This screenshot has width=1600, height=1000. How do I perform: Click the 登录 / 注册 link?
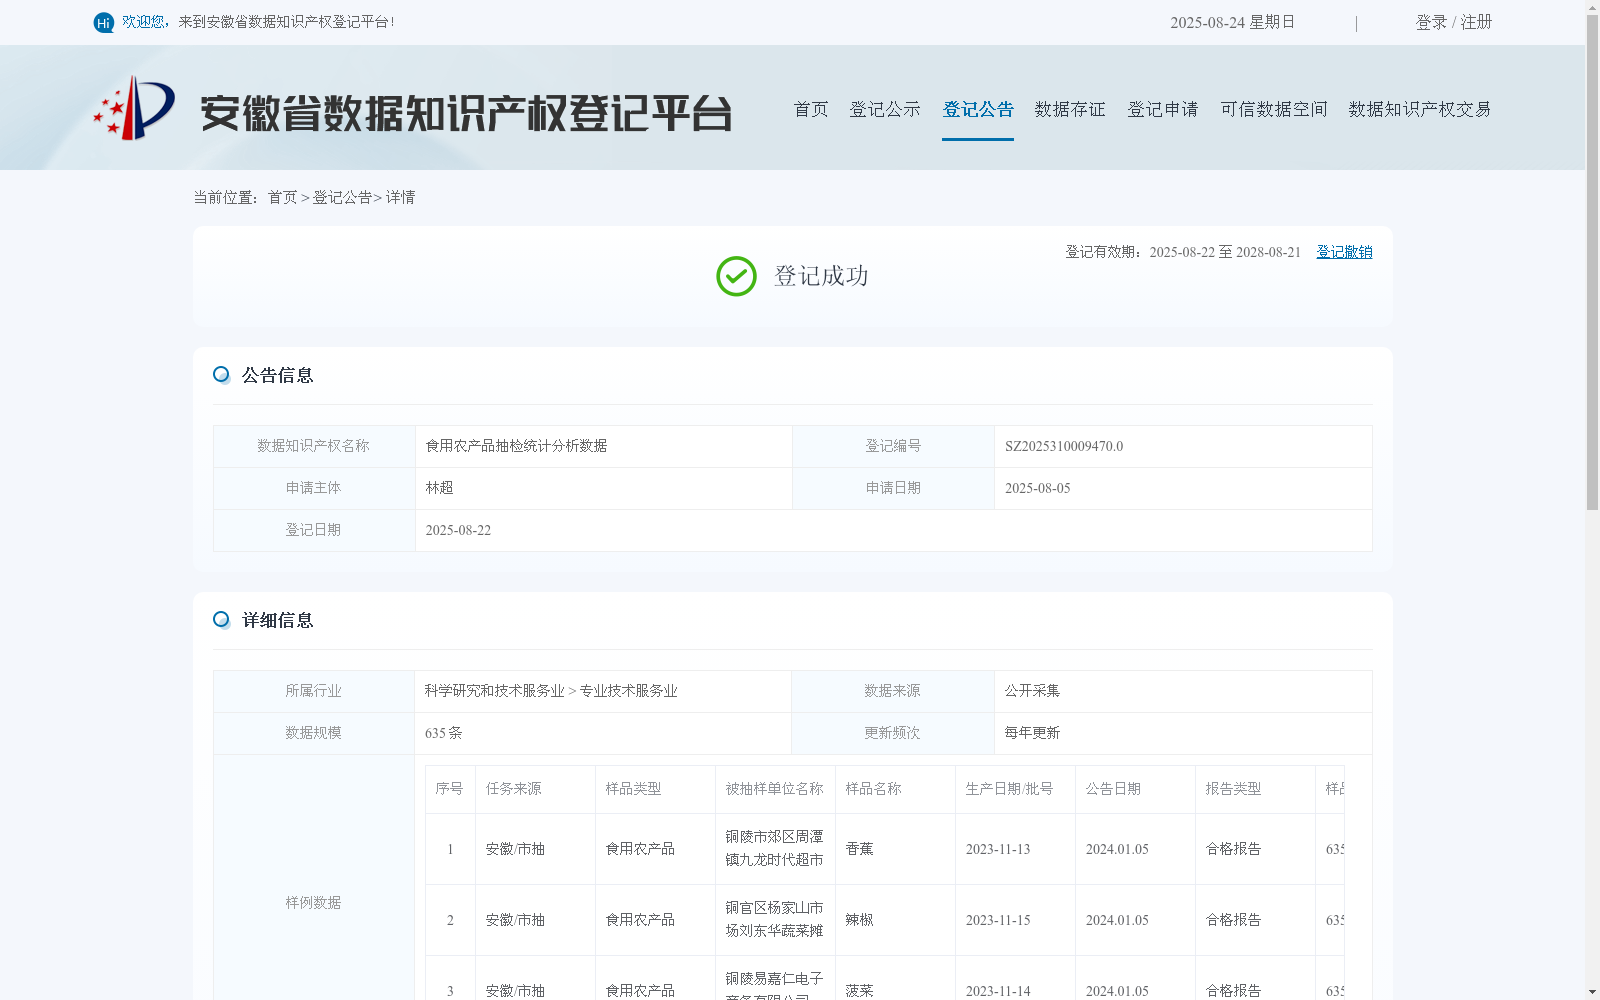tap(1454, 22)
